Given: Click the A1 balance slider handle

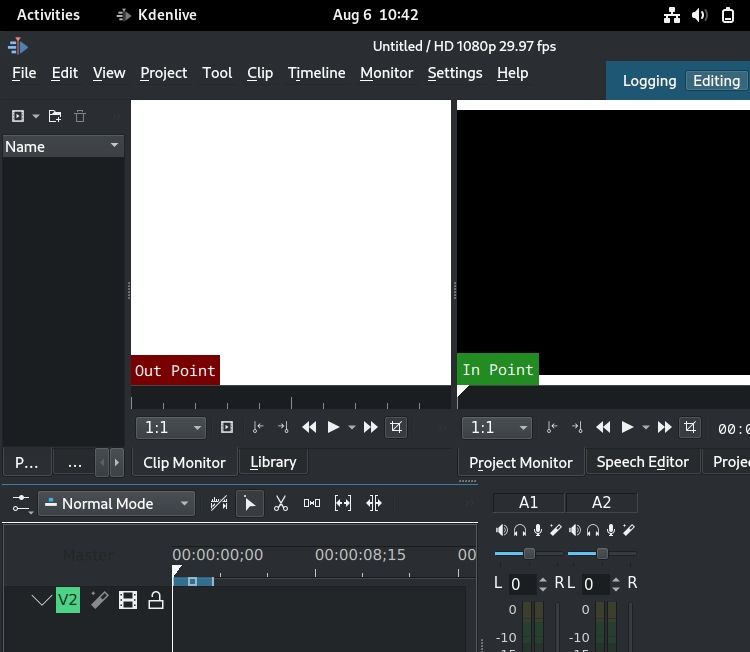Looking at the screenshot, I should [529, 553].
